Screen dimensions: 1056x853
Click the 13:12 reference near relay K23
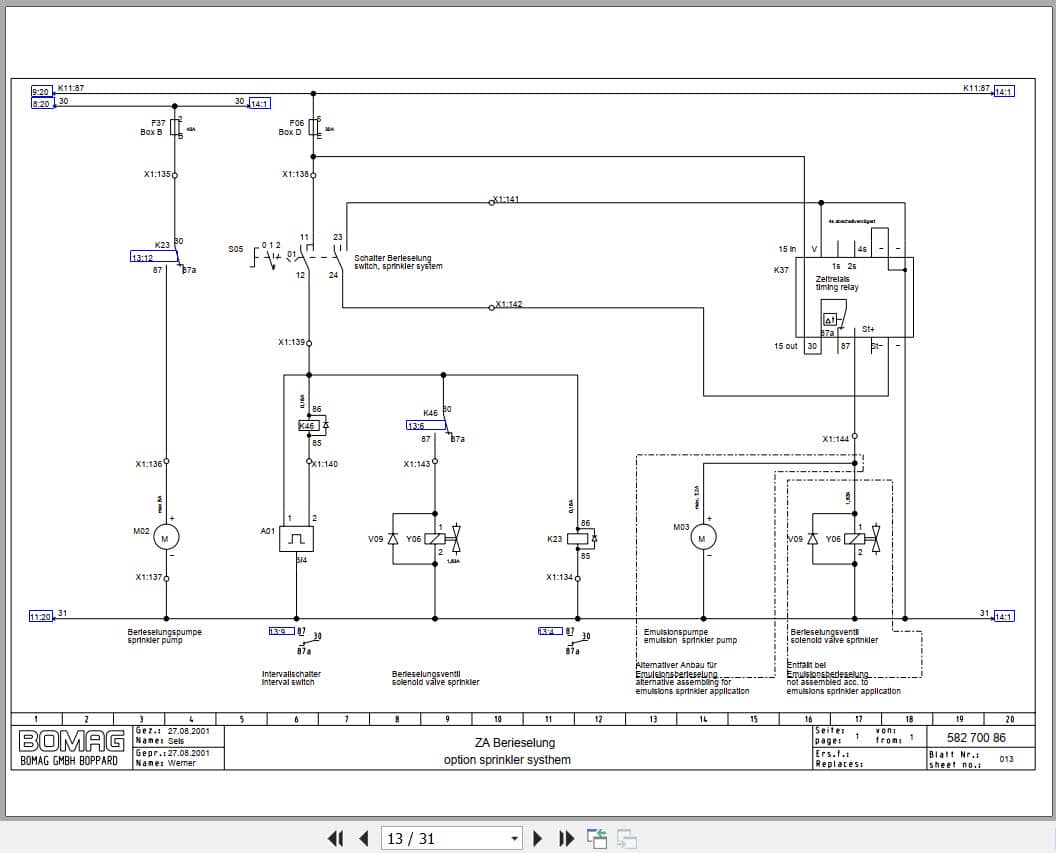(140, 259)
